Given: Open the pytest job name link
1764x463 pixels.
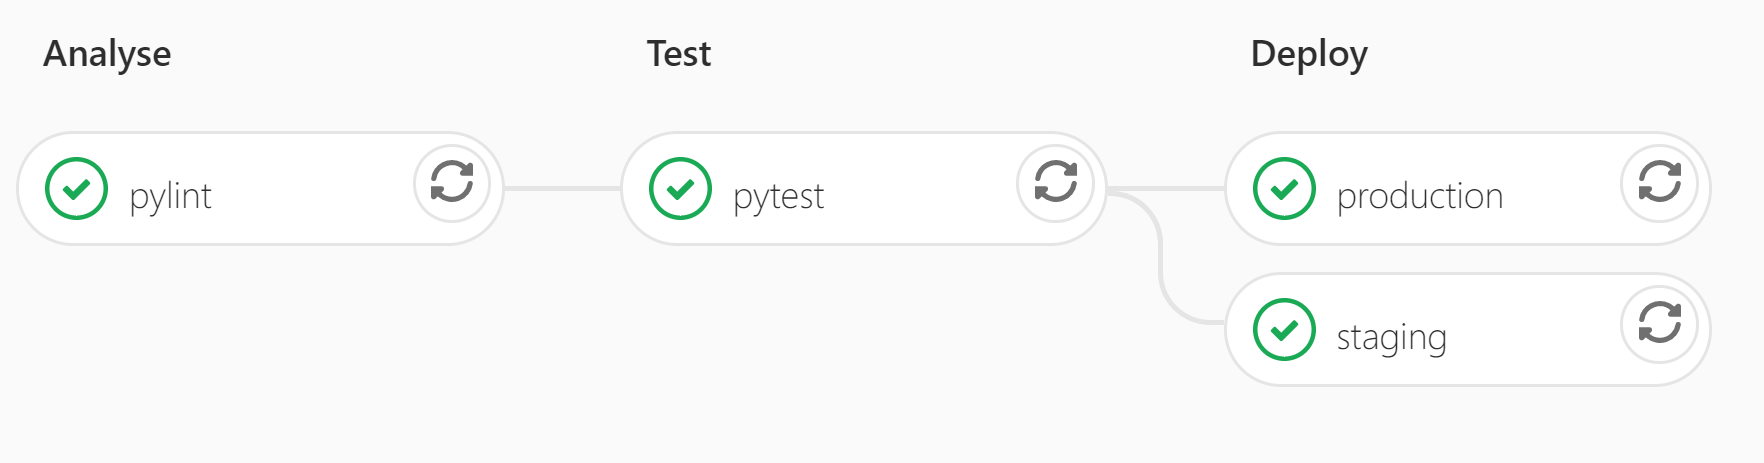Looking at the screenshot, I should [778, 196].
